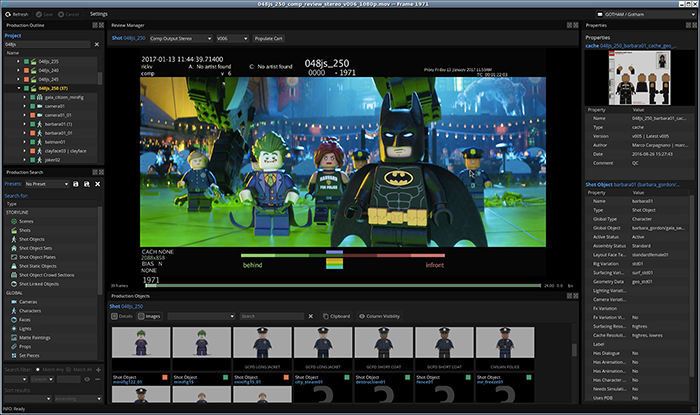Viewport: 700px width, 415px height.
Task: Collapse the 048js_250 (37) shot
Action: click(x=18, y=88)
